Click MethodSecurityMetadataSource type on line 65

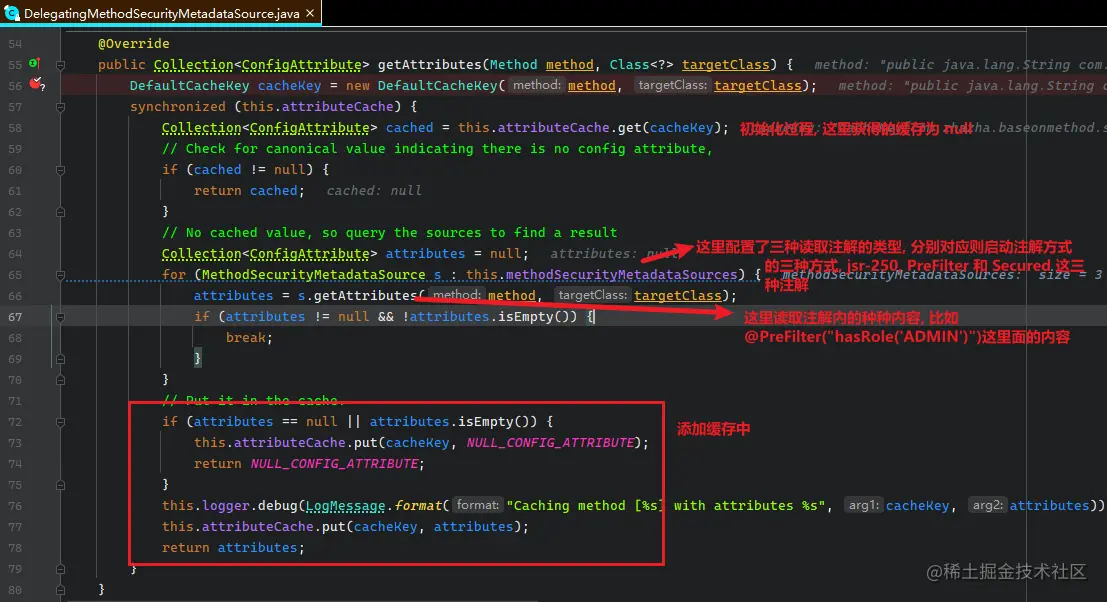[313, 275]
